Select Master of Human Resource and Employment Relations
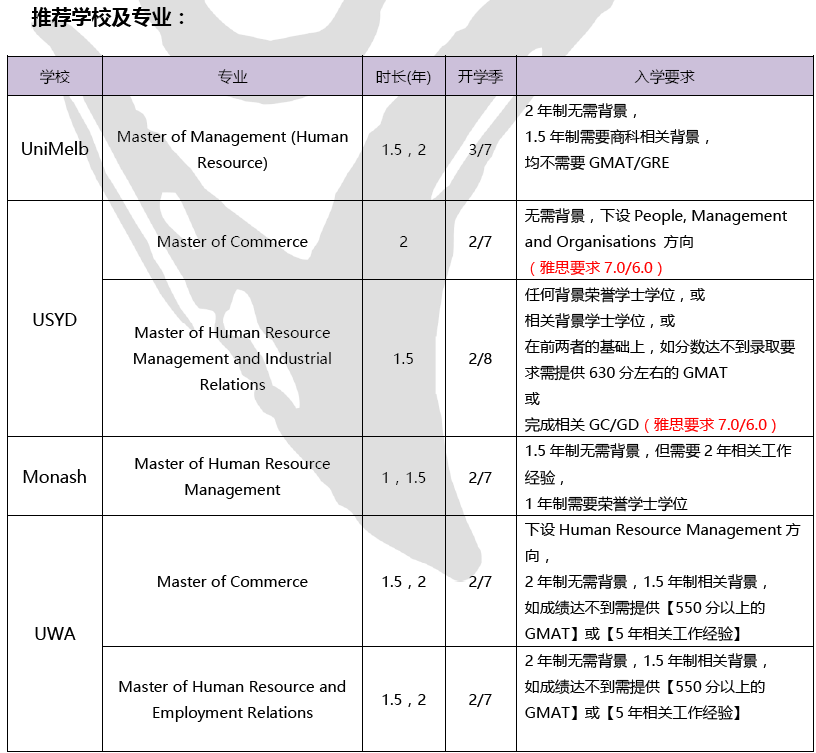The width and height of the screenshot is (816, 753). point(232,699)
